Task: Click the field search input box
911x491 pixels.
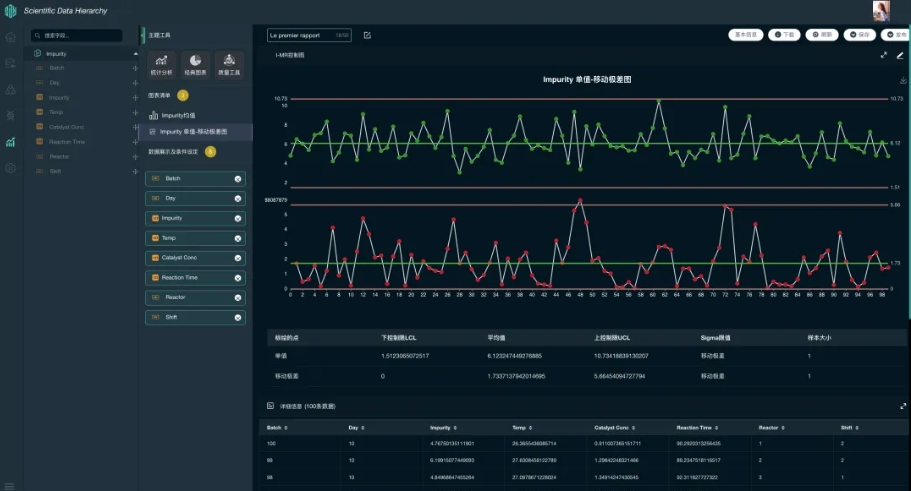Action: (x=79, y=35)
